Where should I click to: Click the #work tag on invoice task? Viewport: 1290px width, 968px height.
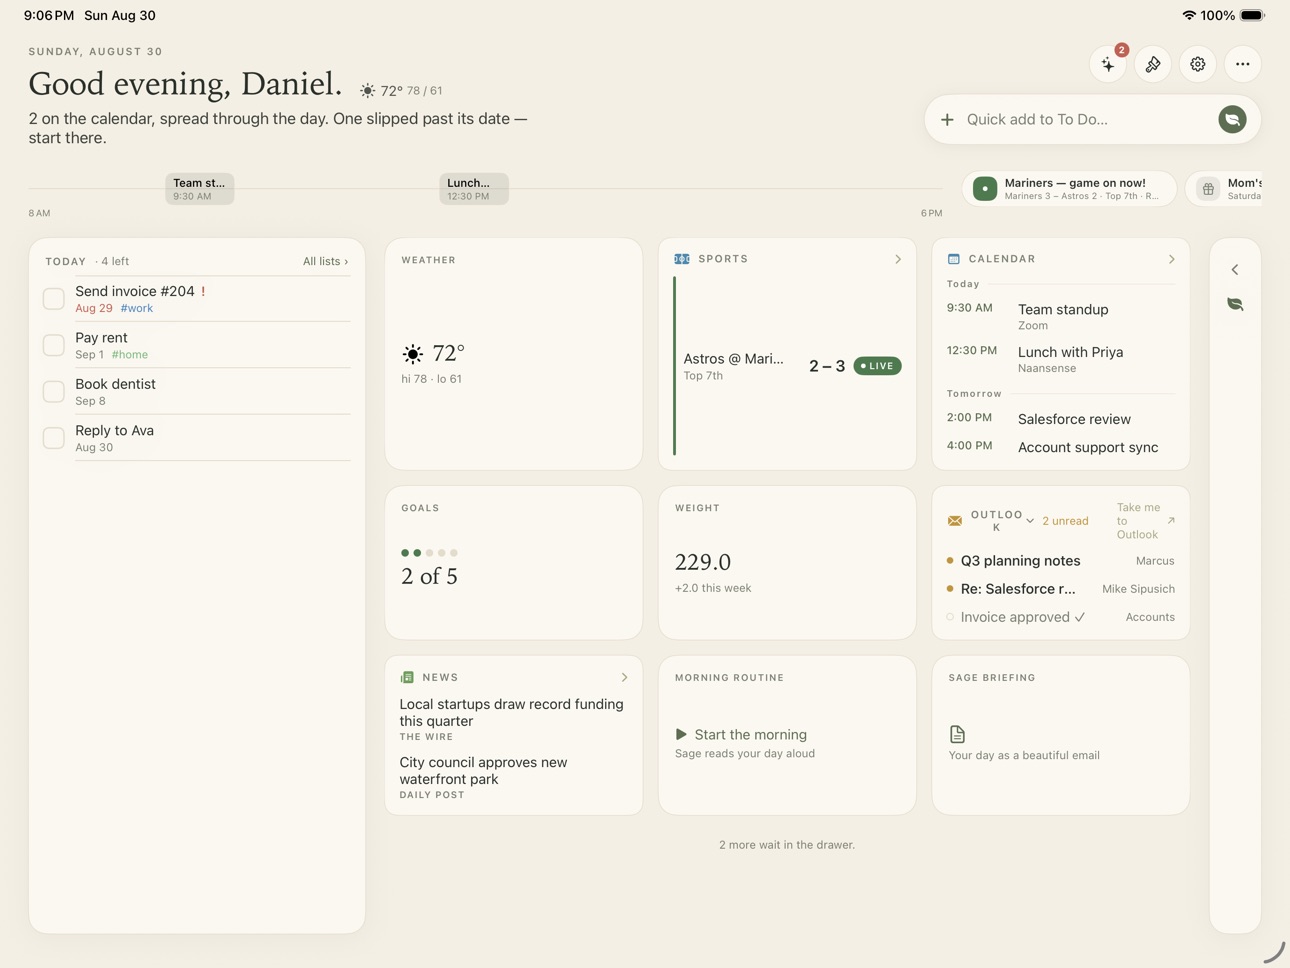coord(137,308)
